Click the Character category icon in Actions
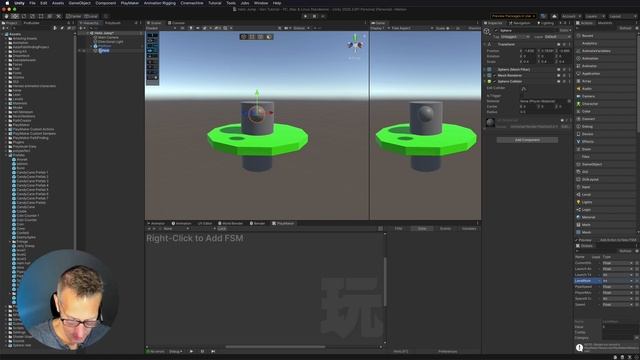Image resolution: width=640 pixels, height=360 pixels. (578, 104)
